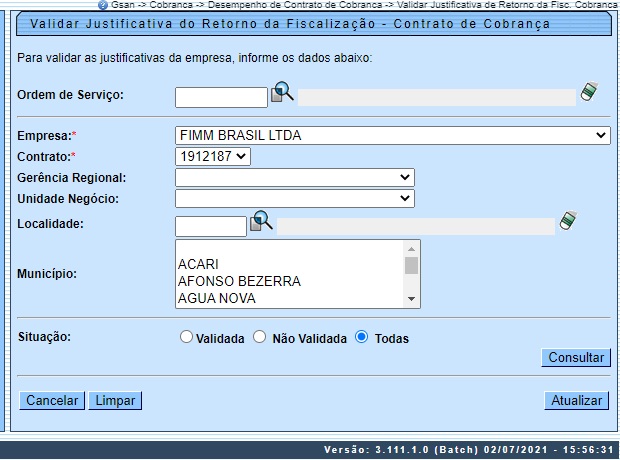Open the help icon beside the Gsan breadcrumb

coord(103,5)
